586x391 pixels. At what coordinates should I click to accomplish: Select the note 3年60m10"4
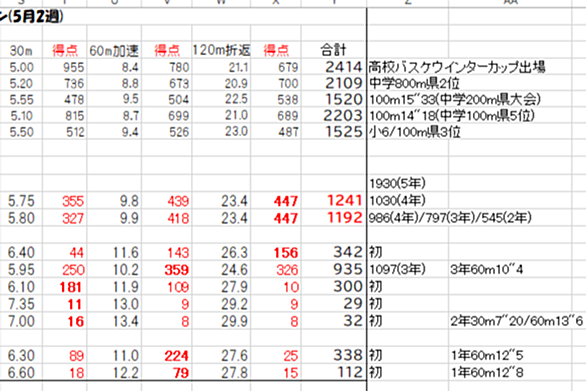487,269
